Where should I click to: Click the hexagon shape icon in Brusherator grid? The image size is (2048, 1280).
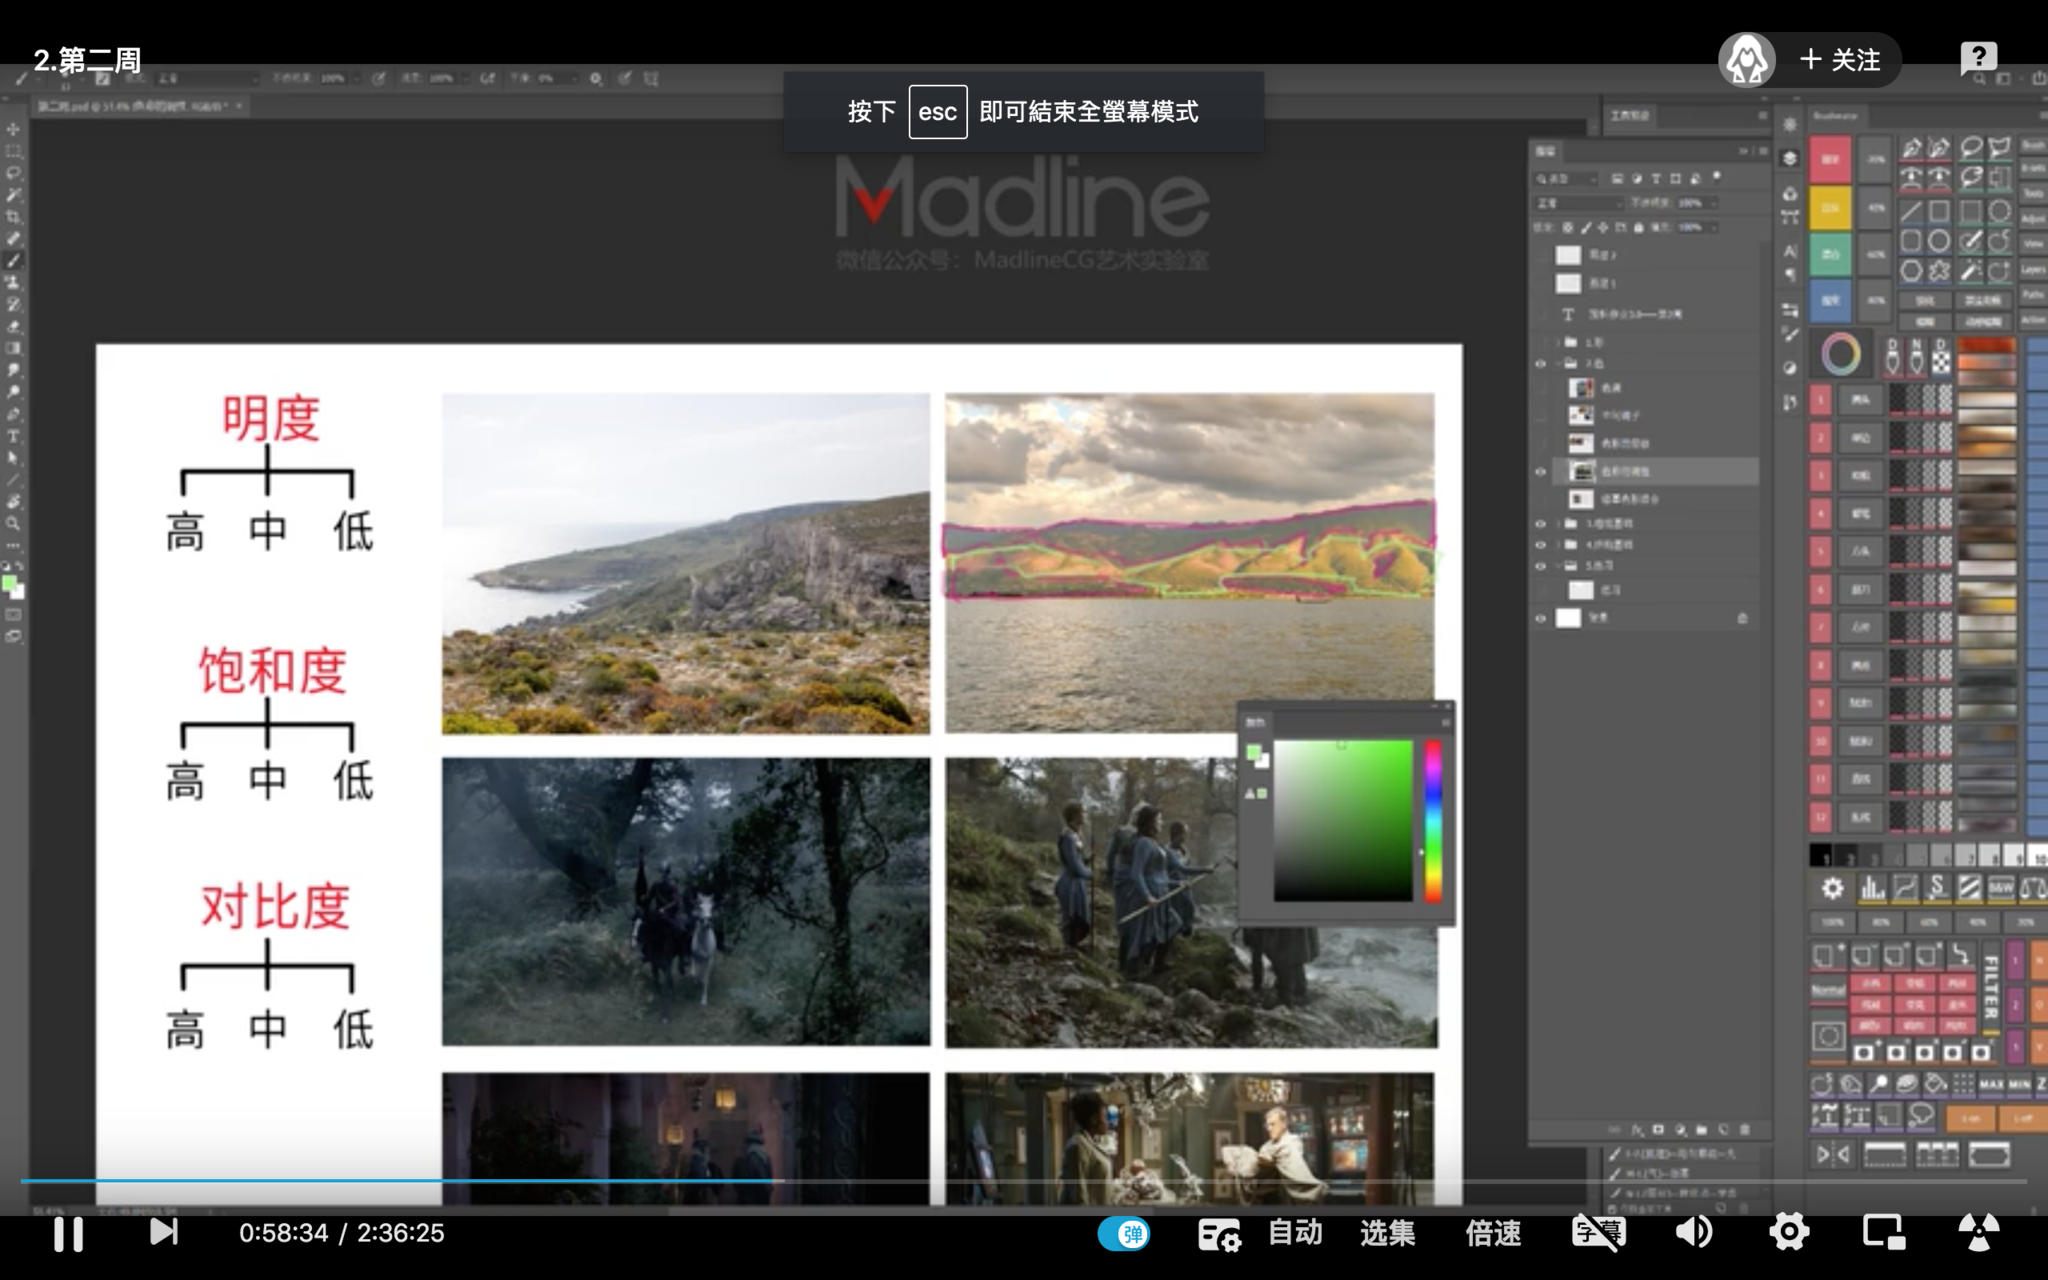1911,270
